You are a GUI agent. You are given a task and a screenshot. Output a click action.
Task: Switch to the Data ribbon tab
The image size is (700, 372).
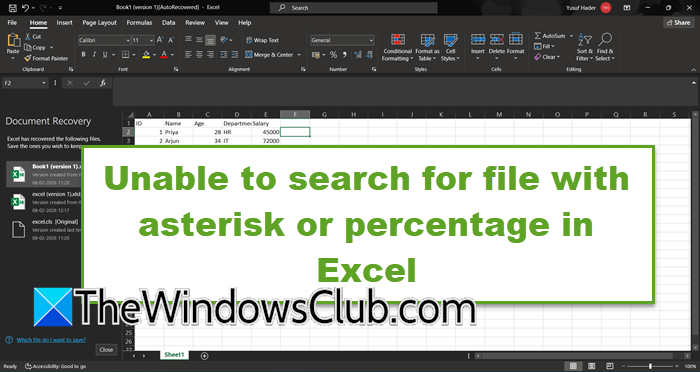point(168,22)
